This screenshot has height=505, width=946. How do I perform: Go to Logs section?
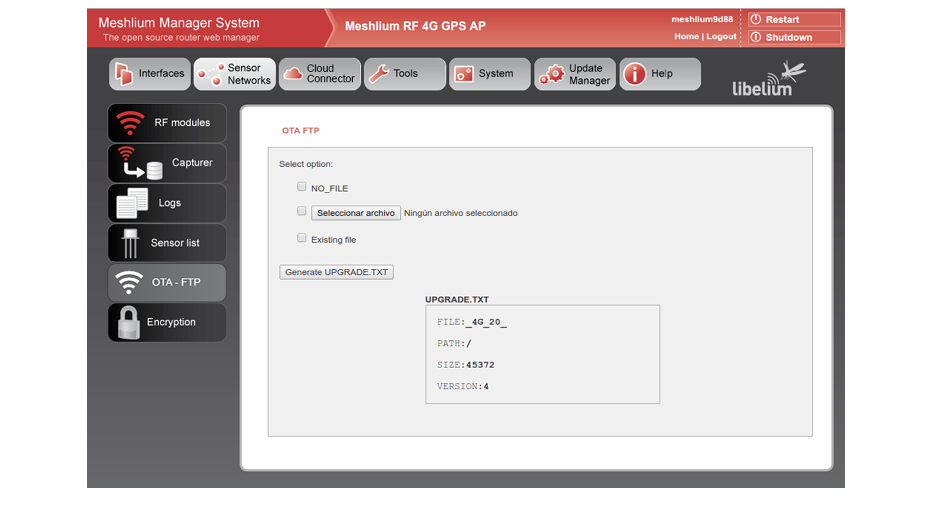[167, 203]
